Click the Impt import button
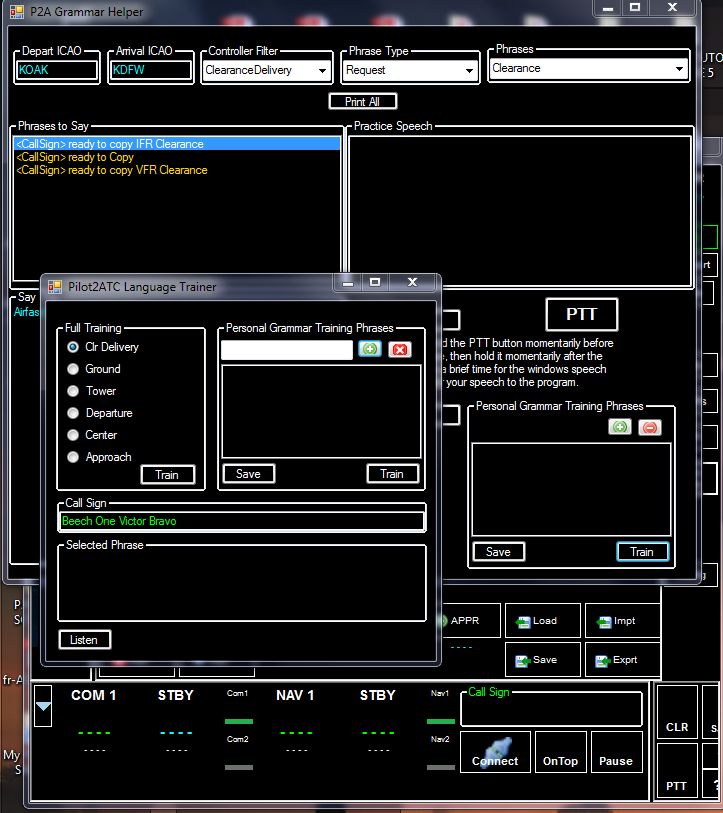 coord(622,621)
